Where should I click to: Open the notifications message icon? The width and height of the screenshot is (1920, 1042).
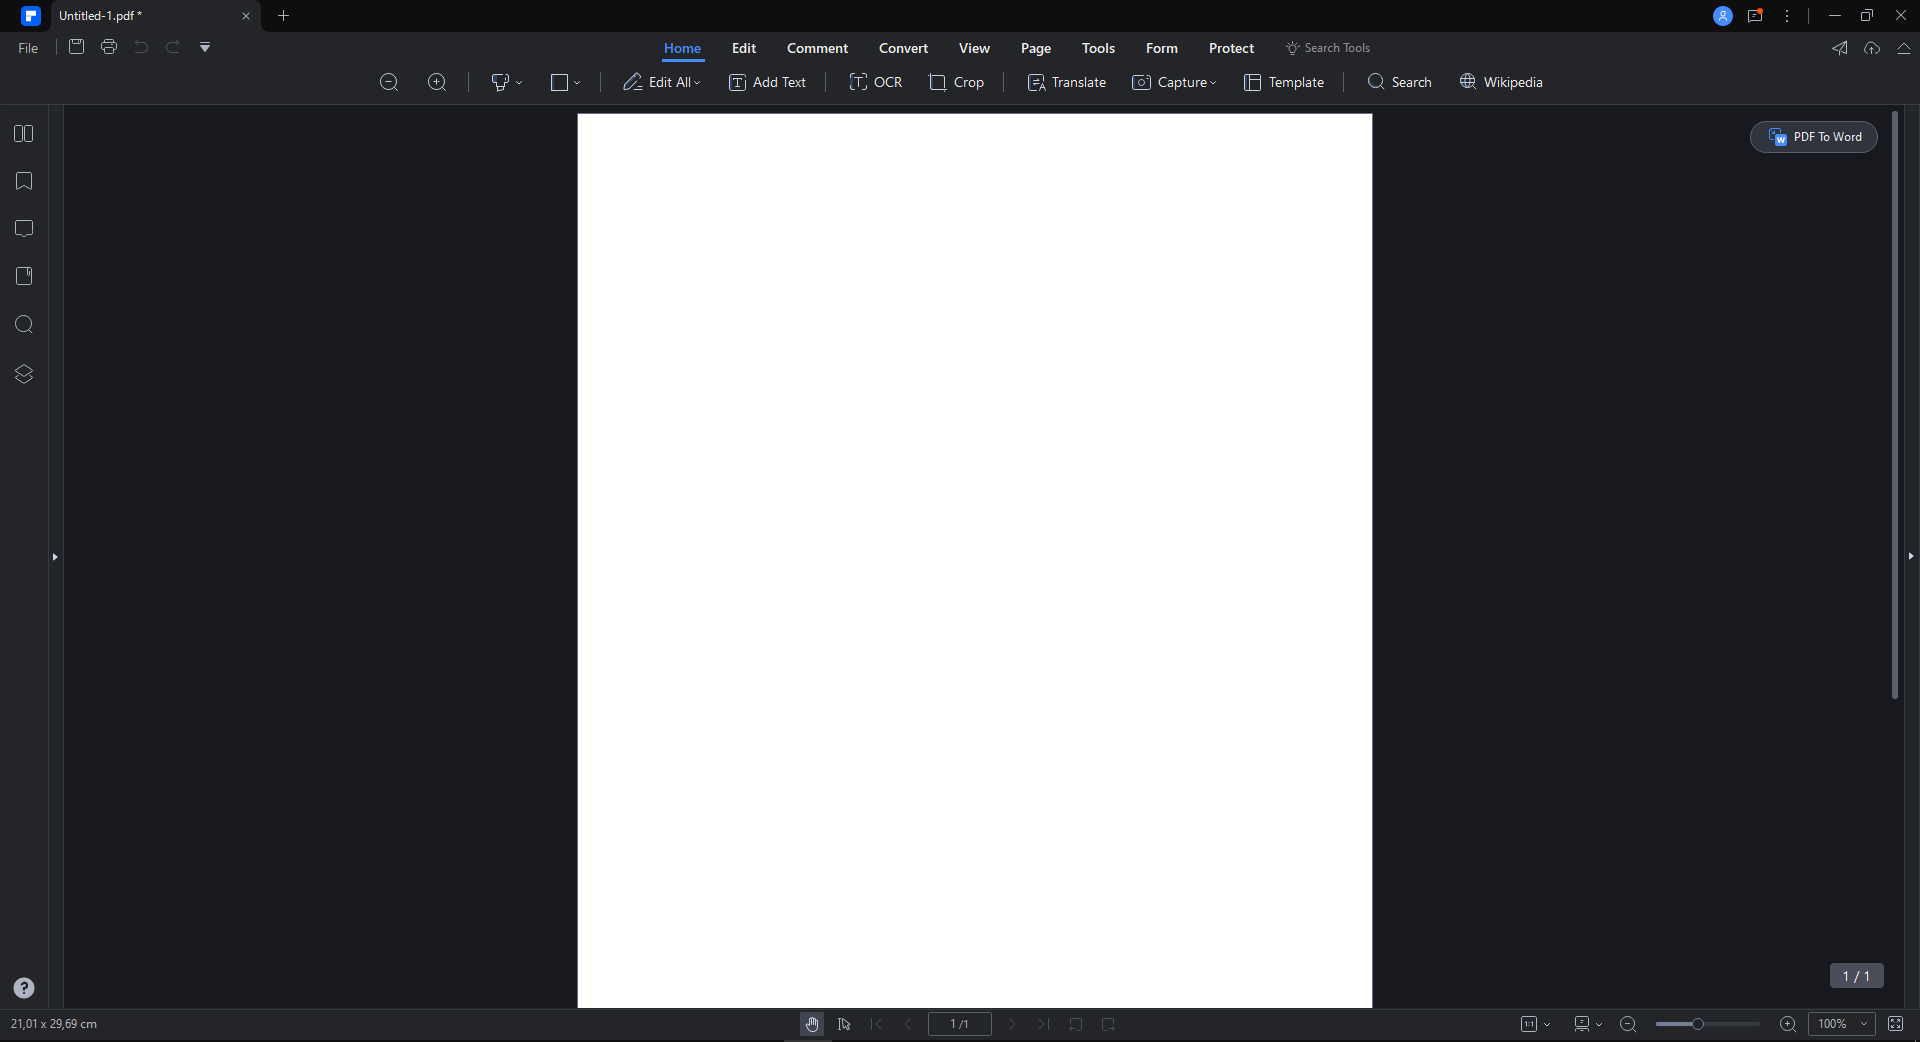pyautogui.click(x=1755, y=16)
